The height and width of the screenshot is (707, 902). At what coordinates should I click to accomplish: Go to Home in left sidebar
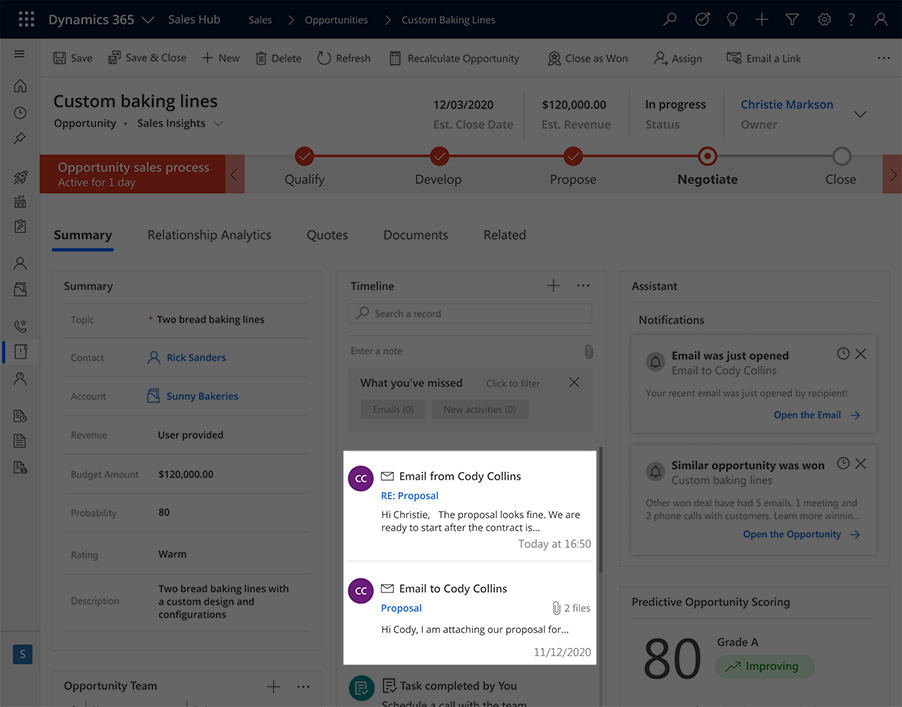point(20,86)
